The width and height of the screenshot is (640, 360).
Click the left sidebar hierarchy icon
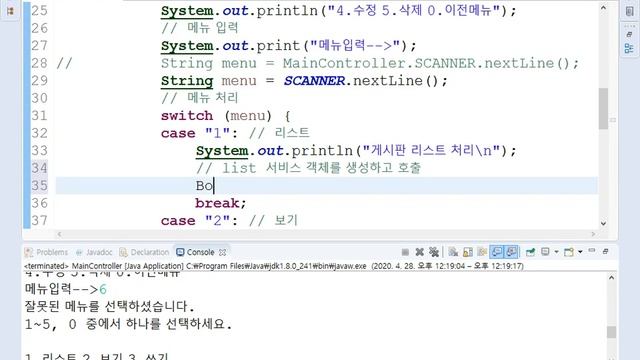(x=10, y=11)
